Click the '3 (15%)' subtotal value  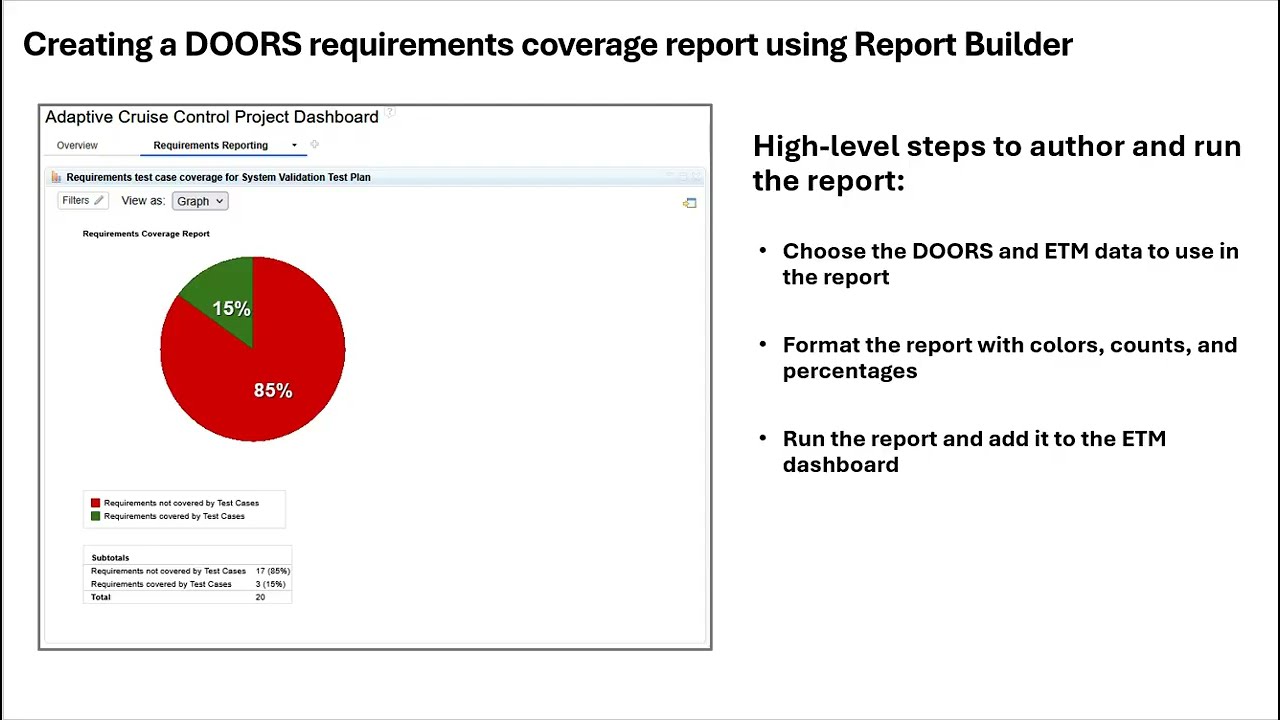[x=270, y=584]
